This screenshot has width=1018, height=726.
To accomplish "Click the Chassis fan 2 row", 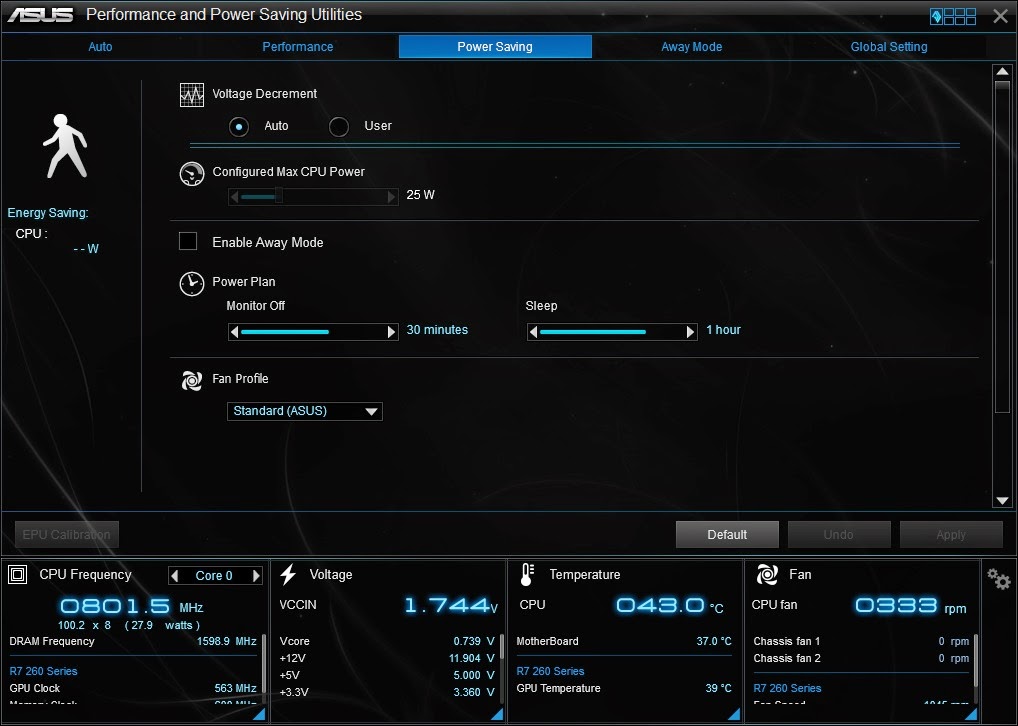I will pos(861,658).
